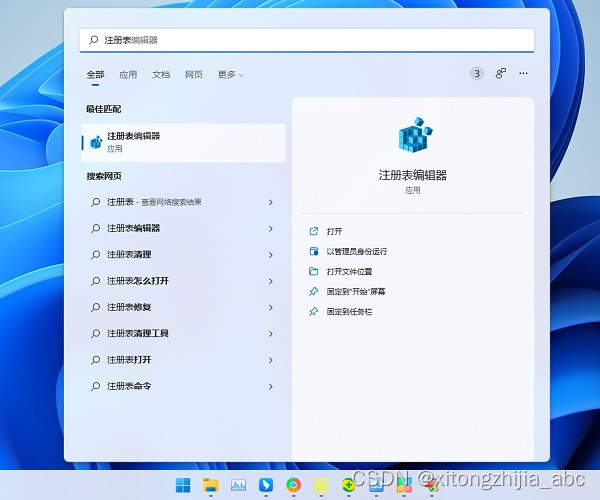Expand chevron next to 注册表 - 查看网络搜索结果
The height and width of the screenshot is (500, 600).
pyautogui.click(x=271, y=202)
